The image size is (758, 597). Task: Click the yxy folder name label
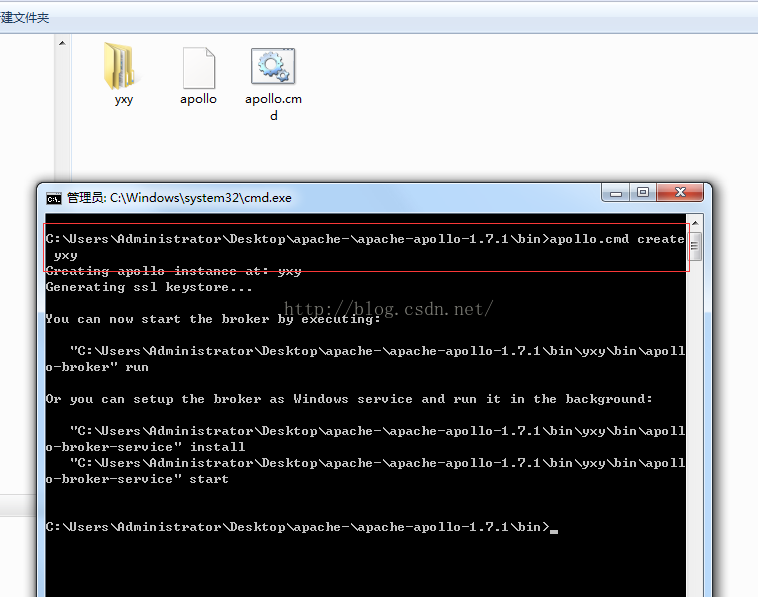(x=124, y=100)
